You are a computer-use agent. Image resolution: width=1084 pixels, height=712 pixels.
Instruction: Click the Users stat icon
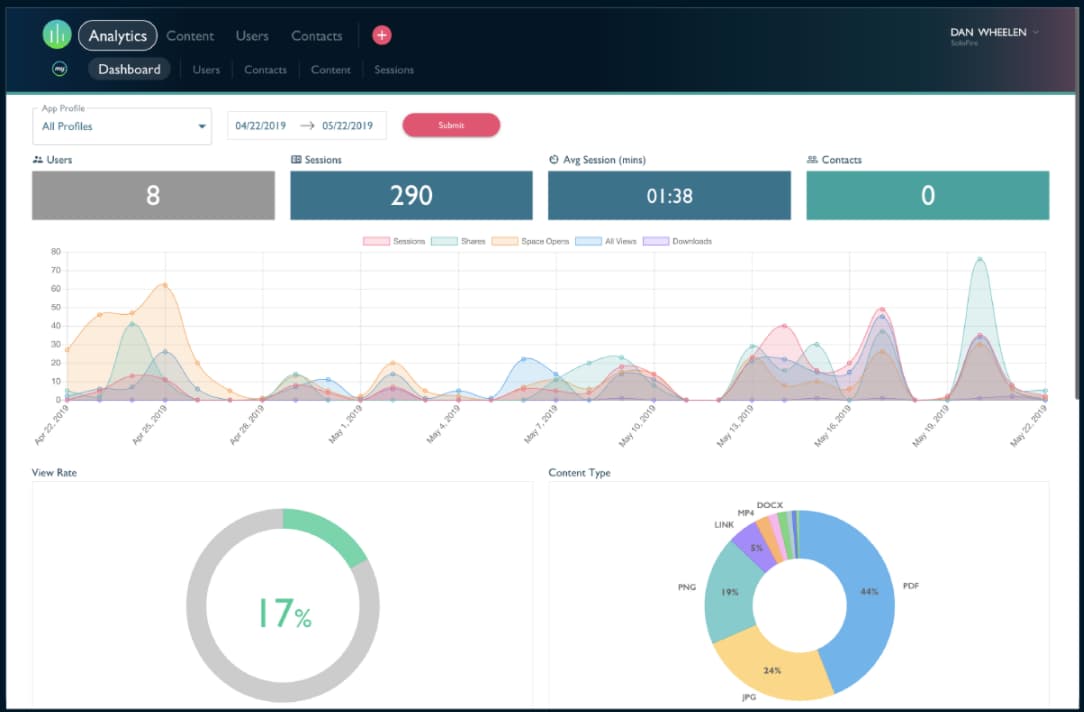[38, 160]
